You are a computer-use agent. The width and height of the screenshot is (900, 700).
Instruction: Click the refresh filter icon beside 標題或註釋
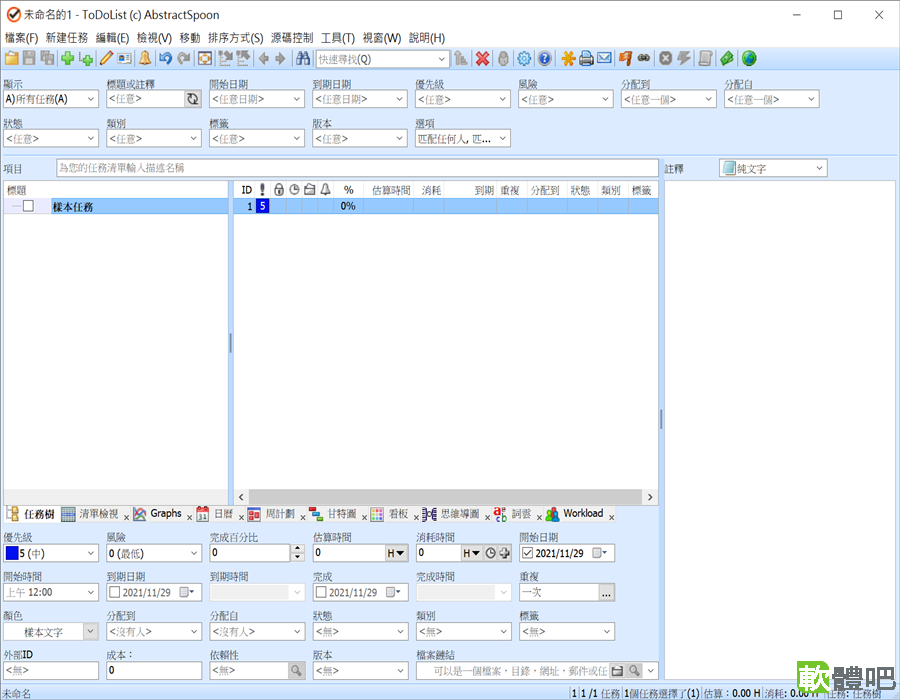pos(193,99)
